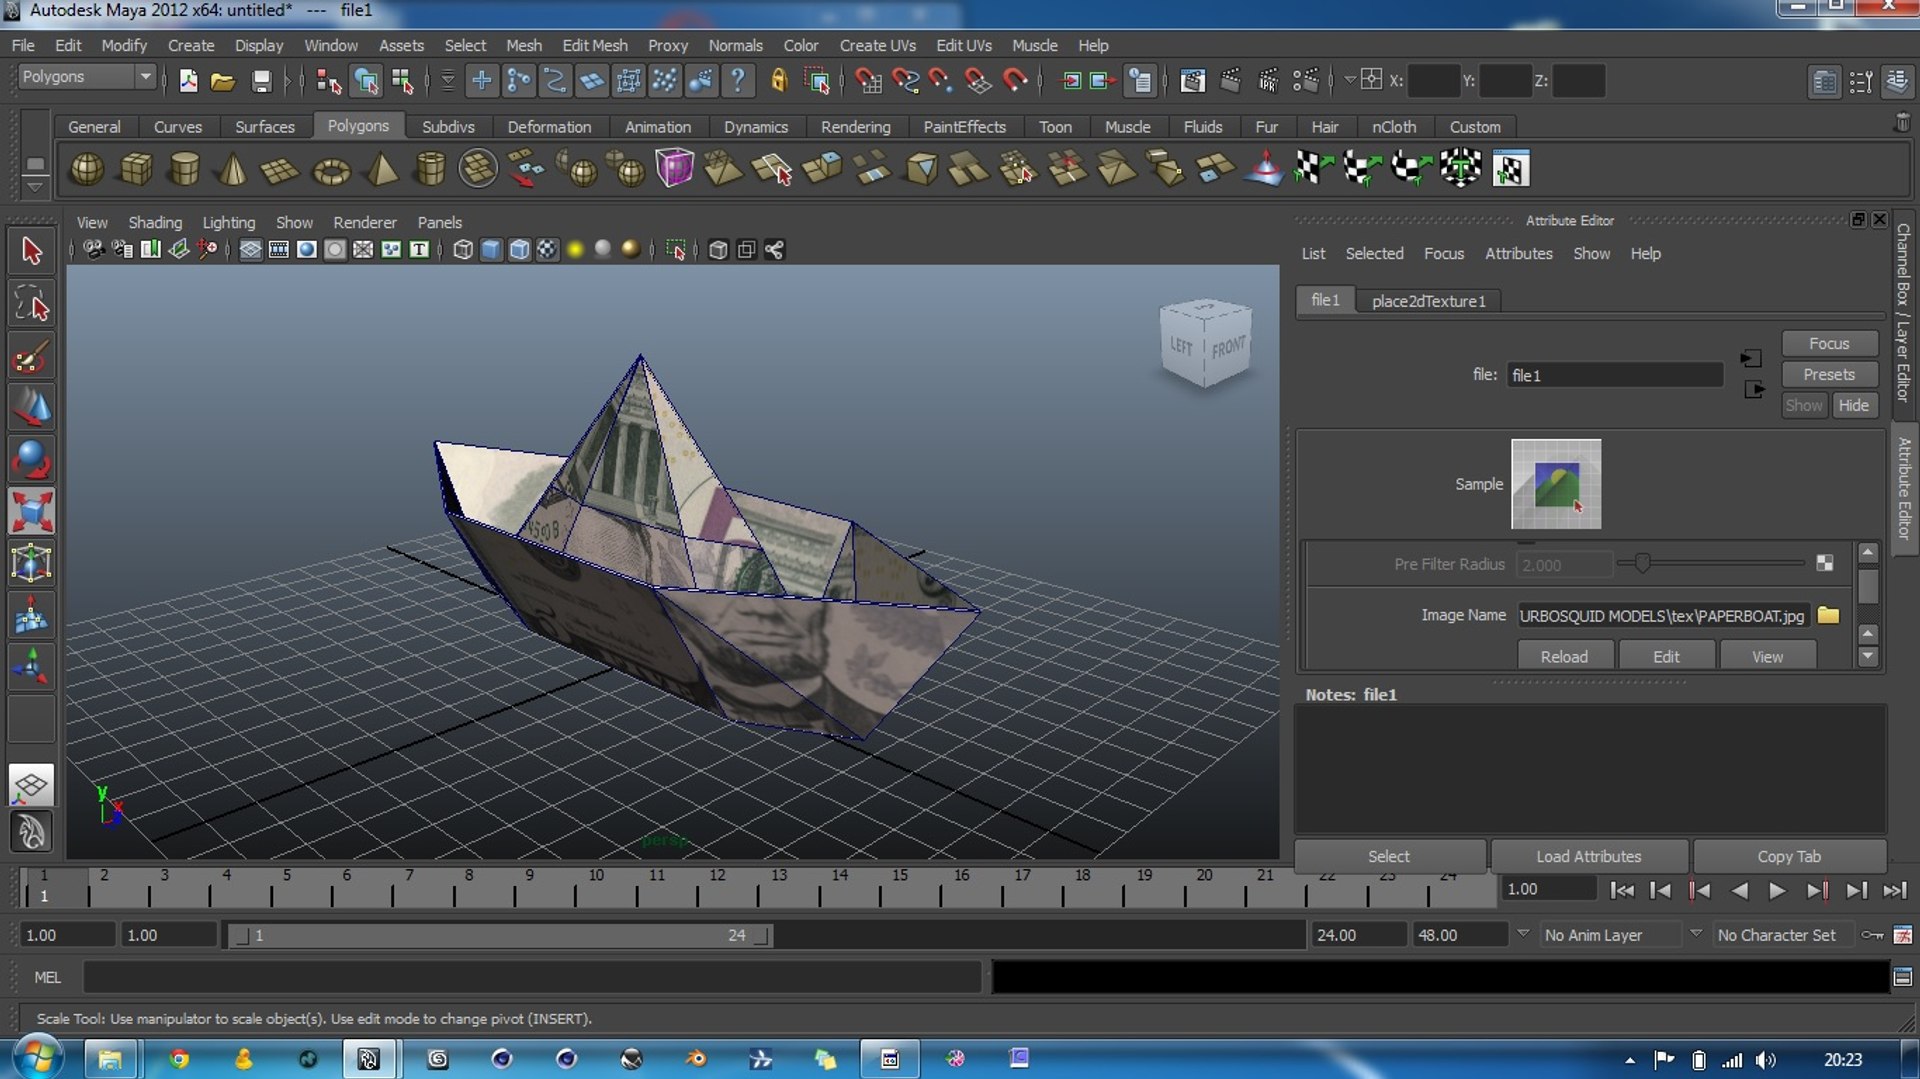
Task: Open the Polygons menu set dropdown
Action: coord(87,77)
